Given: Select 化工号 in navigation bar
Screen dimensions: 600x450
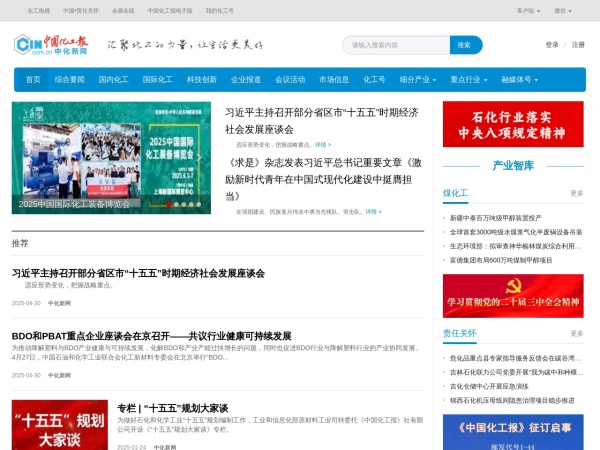Looking at the screenshot, I should [374, 80].
